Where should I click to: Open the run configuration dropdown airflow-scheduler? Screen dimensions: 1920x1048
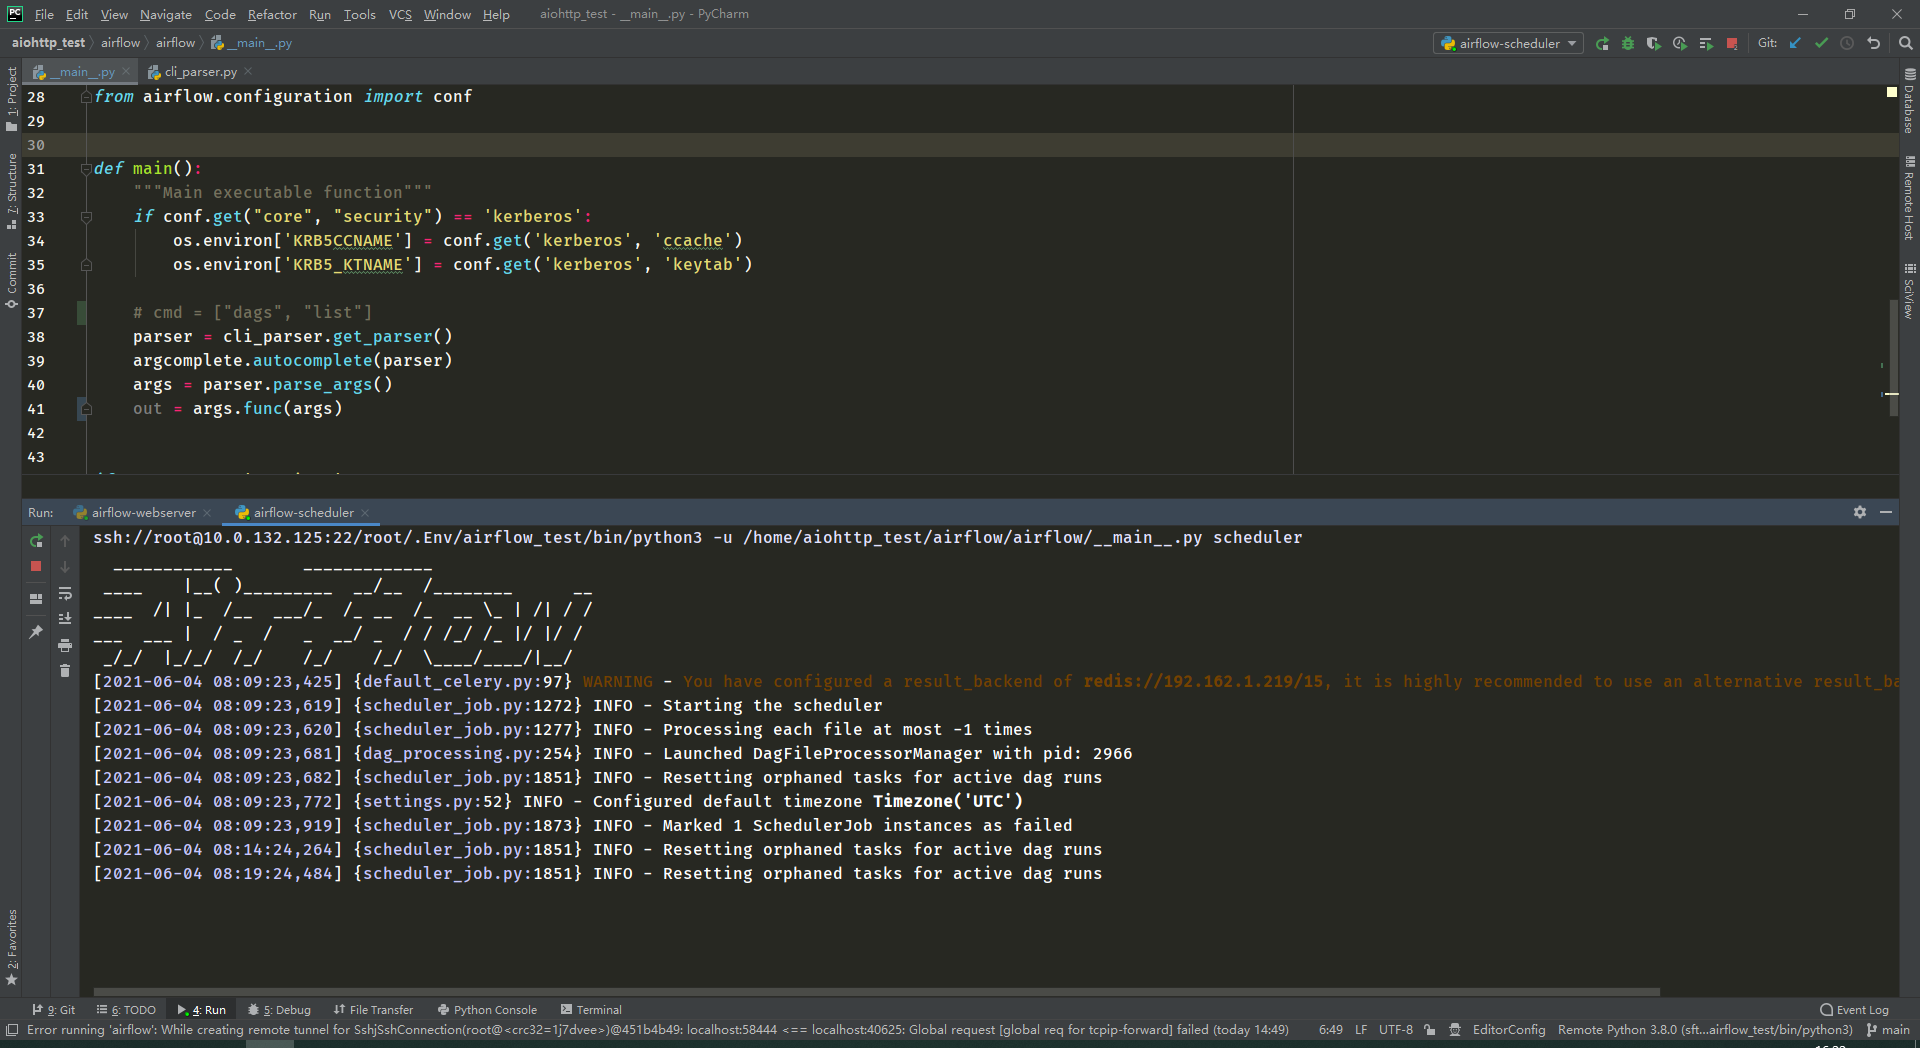[1509, 43]
